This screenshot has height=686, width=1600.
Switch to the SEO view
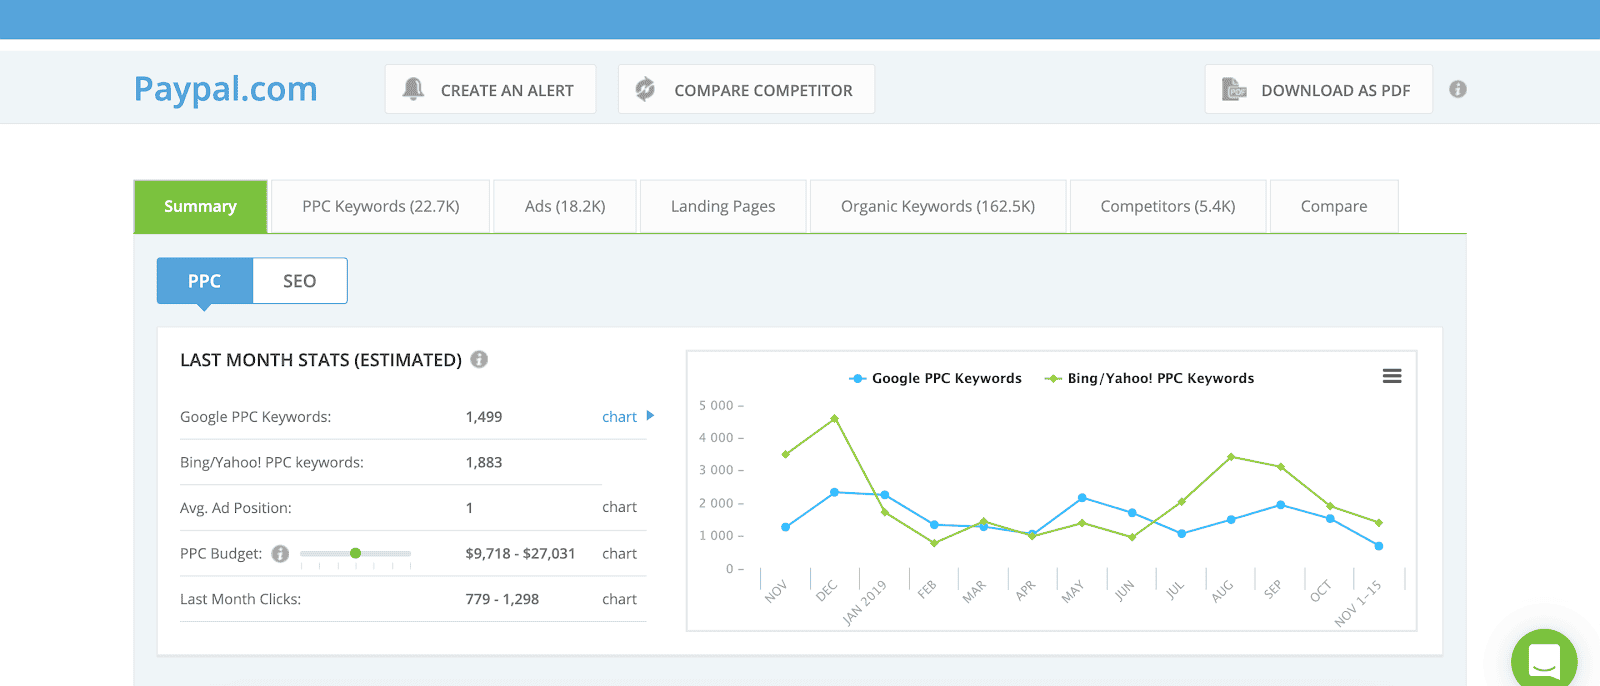(x=300, y=281)
